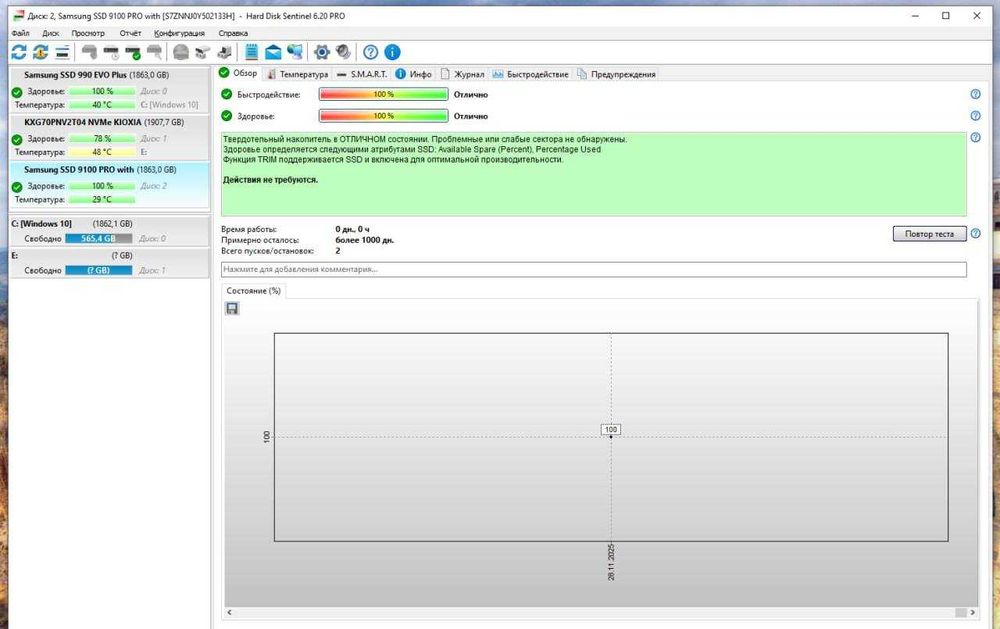Image resolution: width=1000 pixels, height=629 pixels.
Task: Click the blue envelope email icon
Action: coord(273,52)
